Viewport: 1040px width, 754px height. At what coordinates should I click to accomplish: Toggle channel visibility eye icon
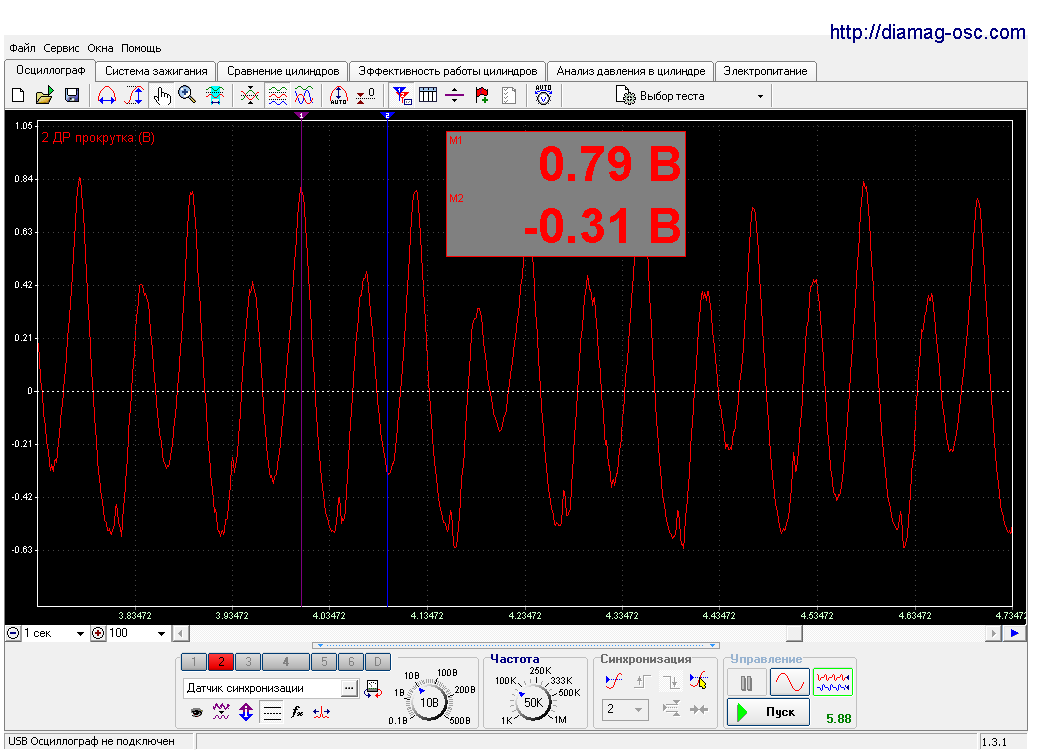point(196,713)
